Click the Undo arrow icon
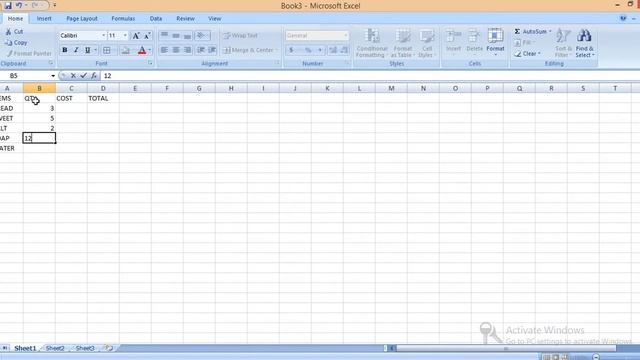Image resolution: width=640 pixels, height=360 pixels. pyautogui.click(x=19, y=6)
